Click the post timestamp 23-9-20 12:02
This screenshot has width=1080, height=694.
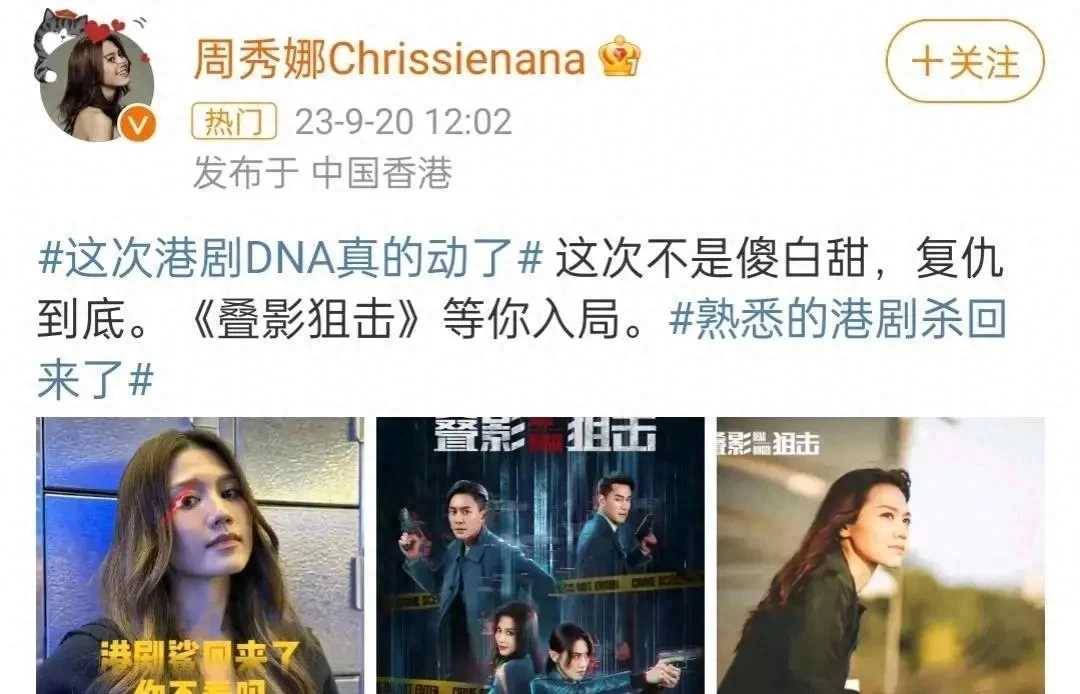pos(403,122)
